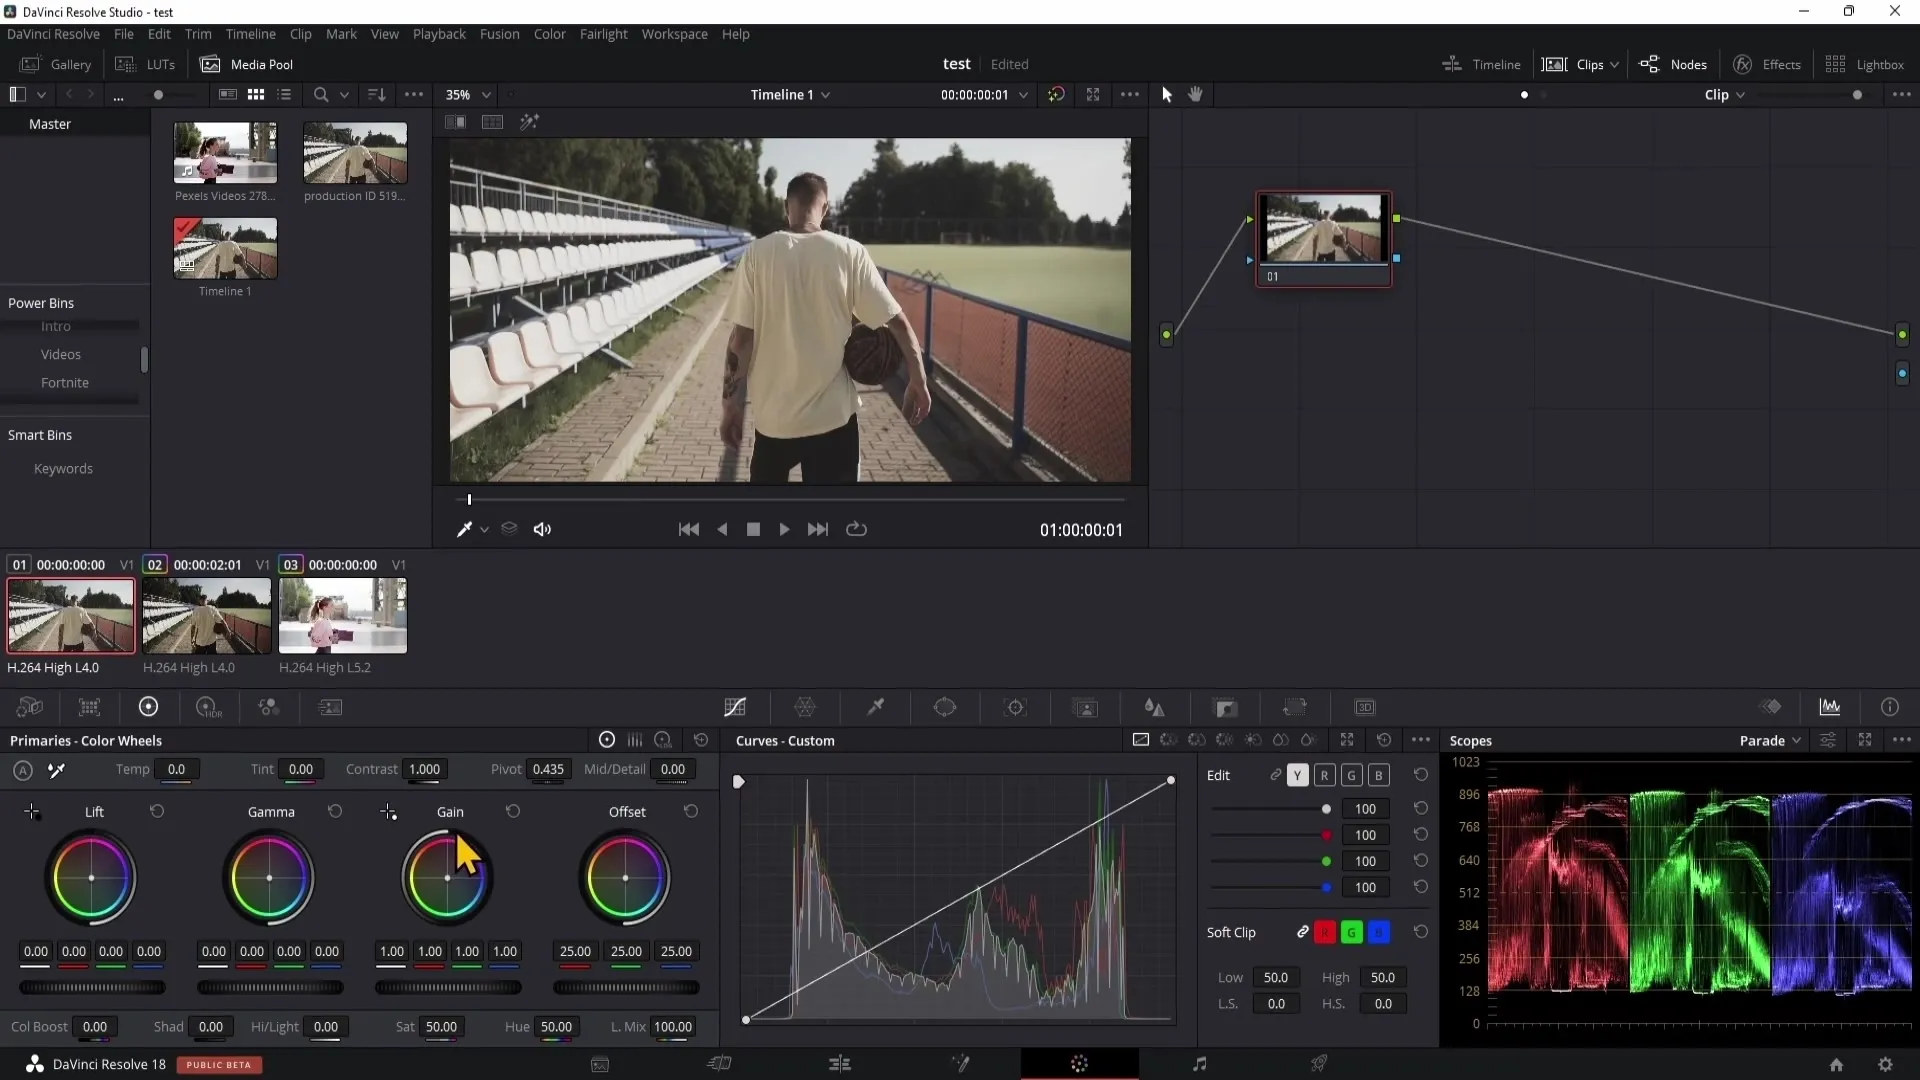Click the Scopes panel icon
Image resolution: width=1920 pixels, height=1080 pixels.
[1830, 705]
